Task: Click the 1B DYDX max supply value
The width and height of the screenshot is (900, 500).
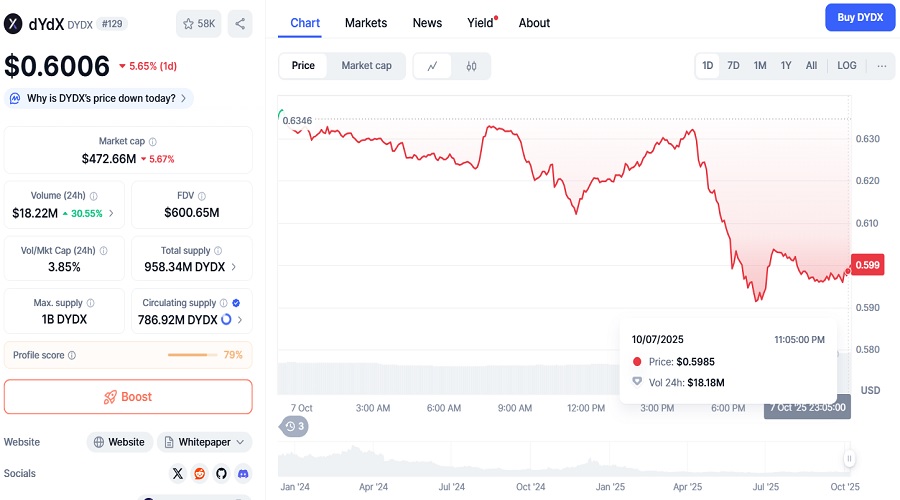Action: coord(64,320)
